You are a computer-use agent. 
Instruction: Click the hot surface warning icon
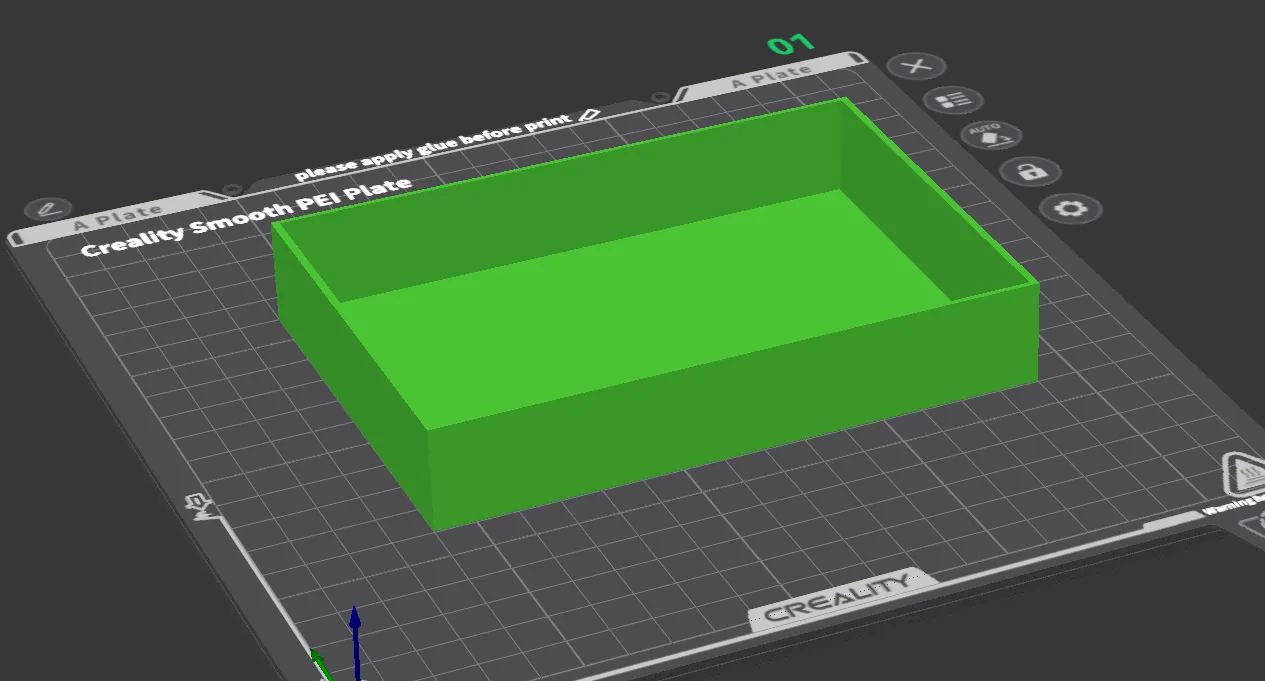tap(1243, 473)
